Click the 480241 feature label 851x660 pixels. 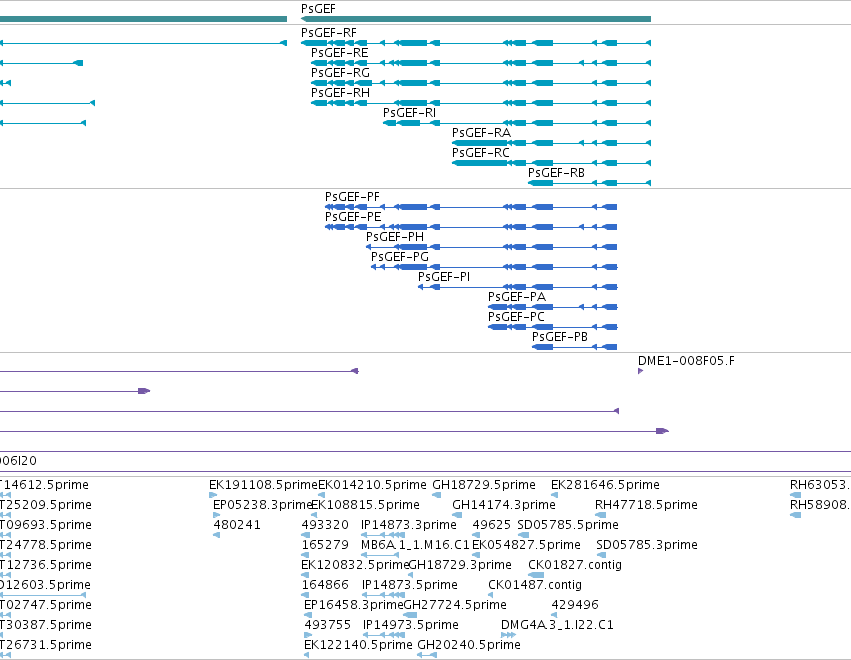tap(237, 525)
